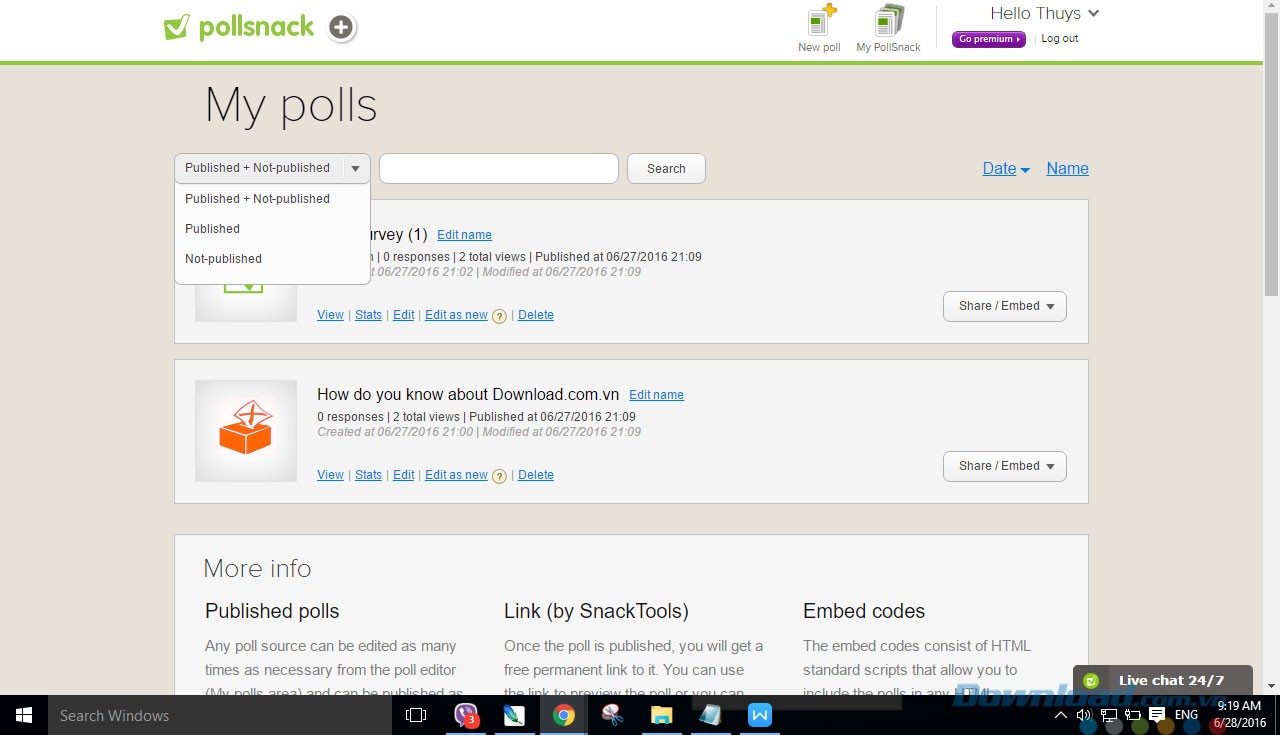
Task: Select Published from the filter dropdown list
Action: click(x=213, y=229)
